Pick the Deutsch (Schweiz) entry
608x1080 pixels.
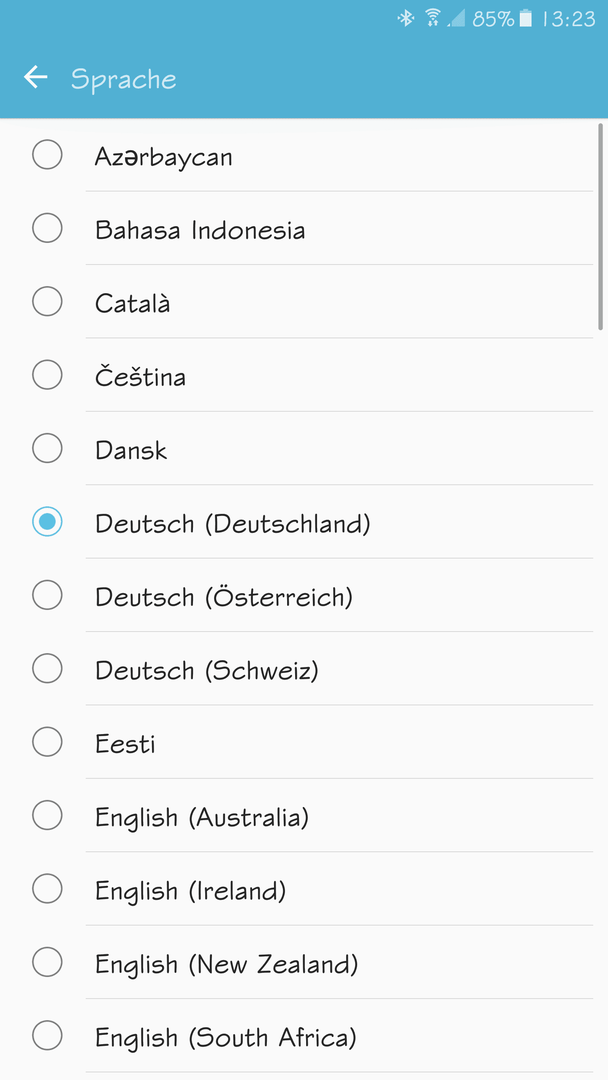304,668
